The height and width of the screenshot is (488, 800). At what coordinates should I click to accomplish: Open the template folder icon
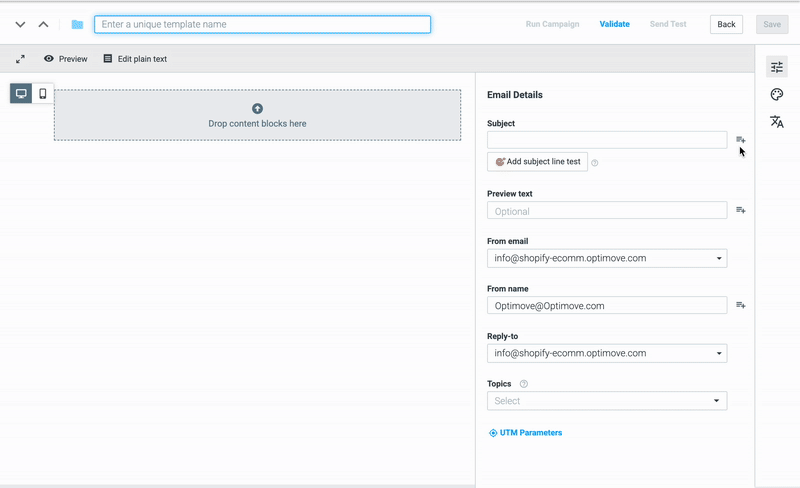[78, 25]
